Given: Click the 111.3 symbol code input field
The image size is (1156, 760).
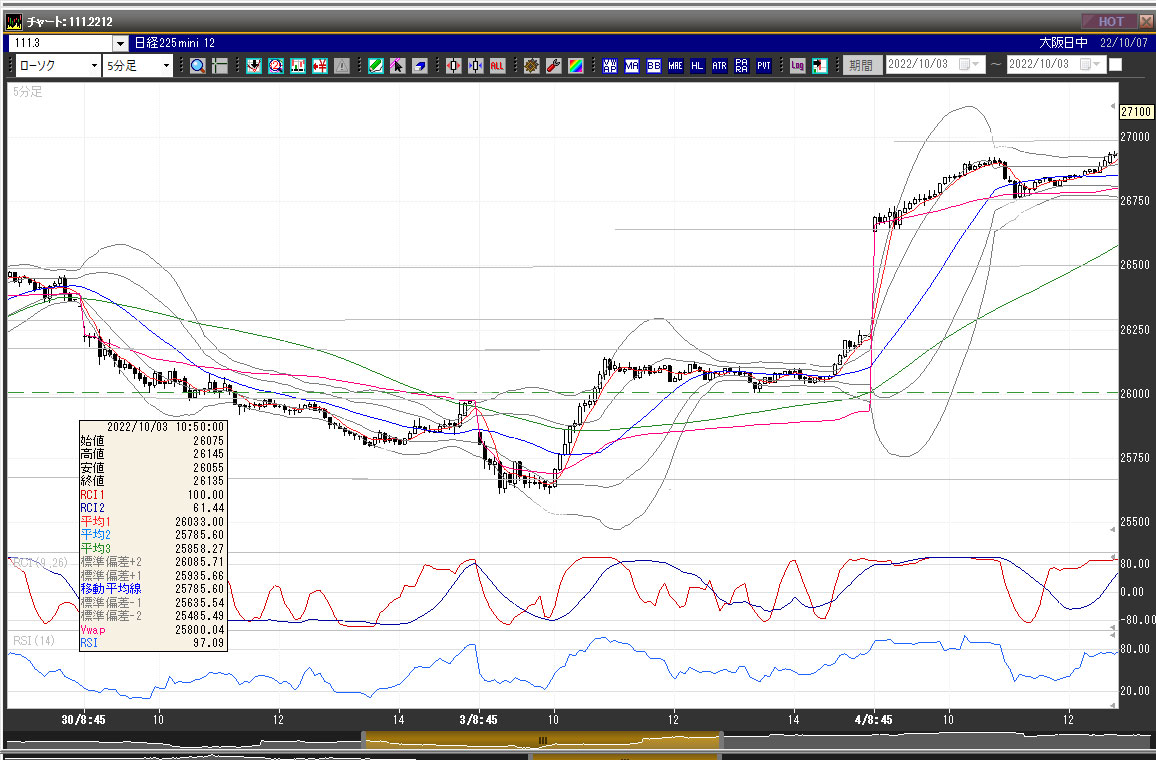Looking at the screenshot, I should (x=61, y=43).
